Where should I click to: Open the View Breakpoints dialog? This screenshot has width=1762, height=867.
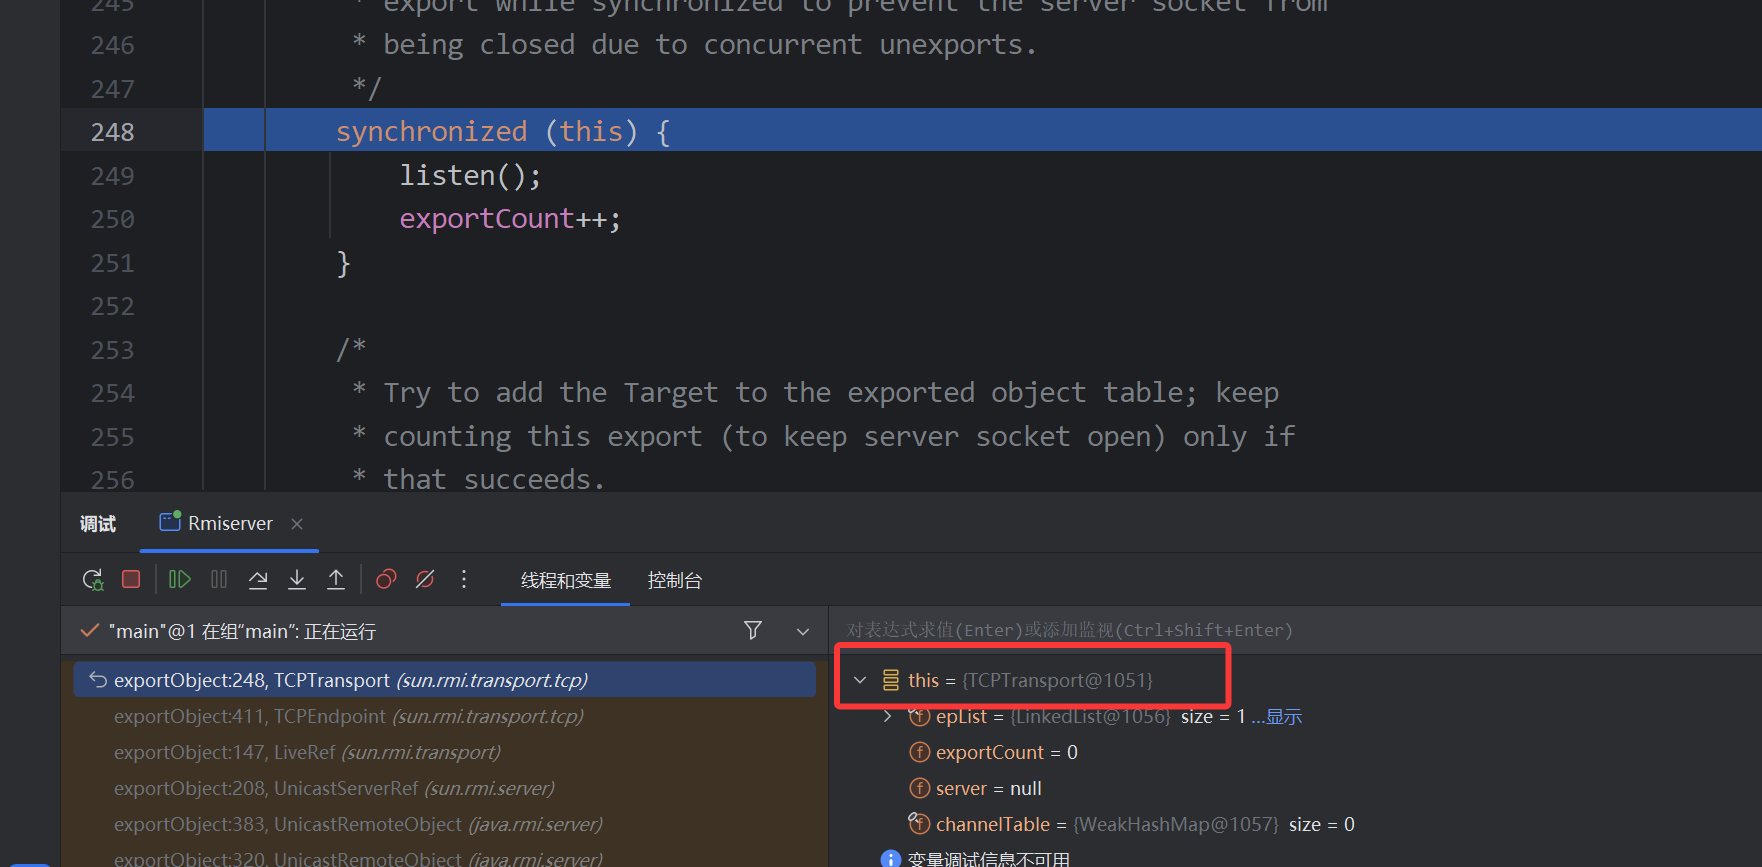click(x=386, y=580)
